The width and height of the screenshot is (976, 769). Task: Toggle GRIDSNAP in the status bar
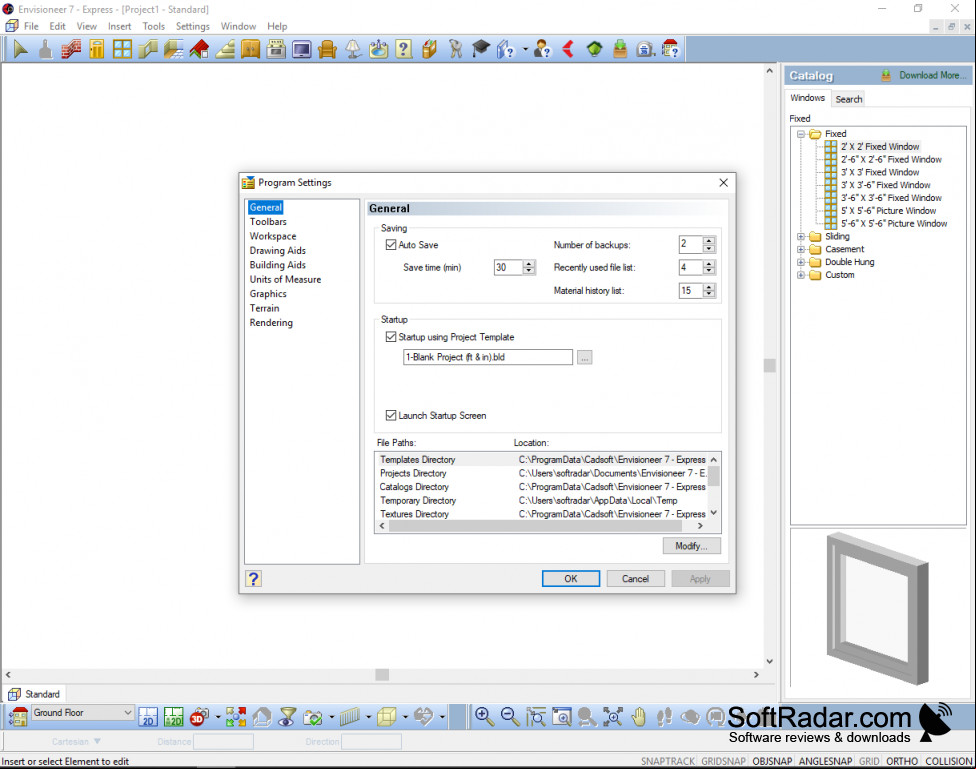pyautogui.click(x=723, y=761)
